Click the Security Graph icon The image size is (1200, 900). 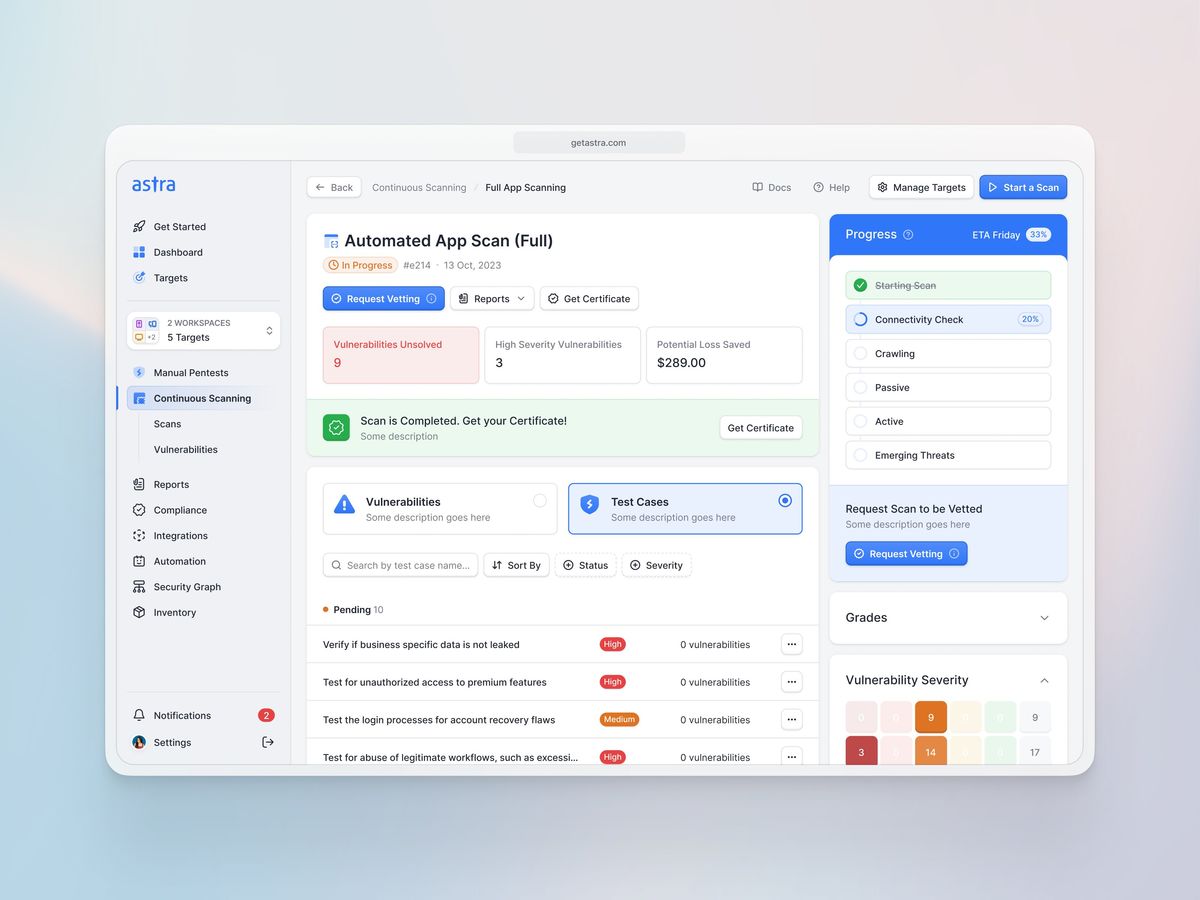(x=139, y=587)
